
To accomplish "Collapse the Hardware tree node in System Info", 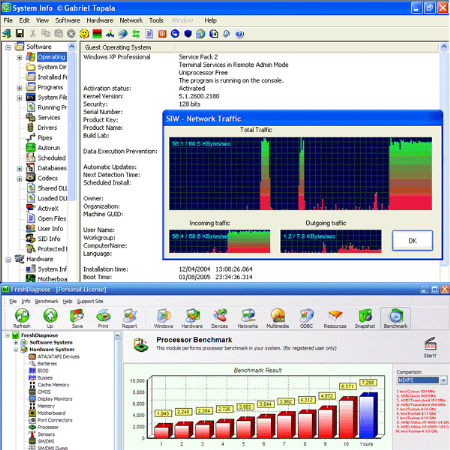I will 8,259.
